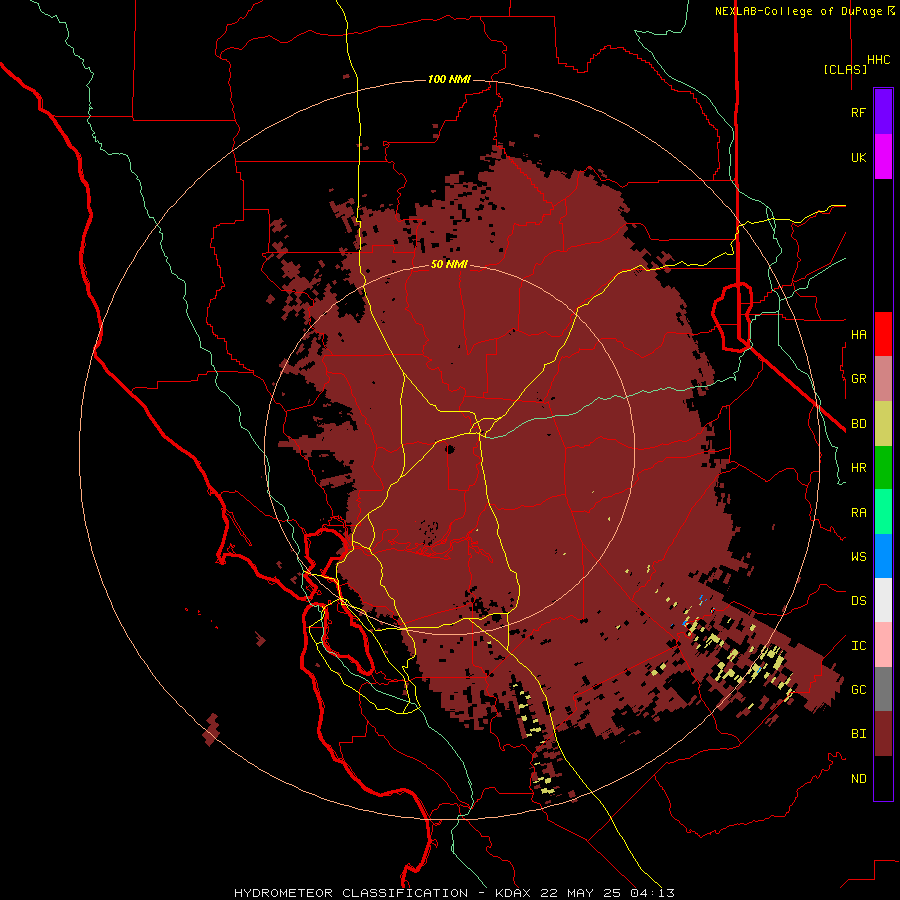
Task: Click the WS legend label
Action: (858, 557)
